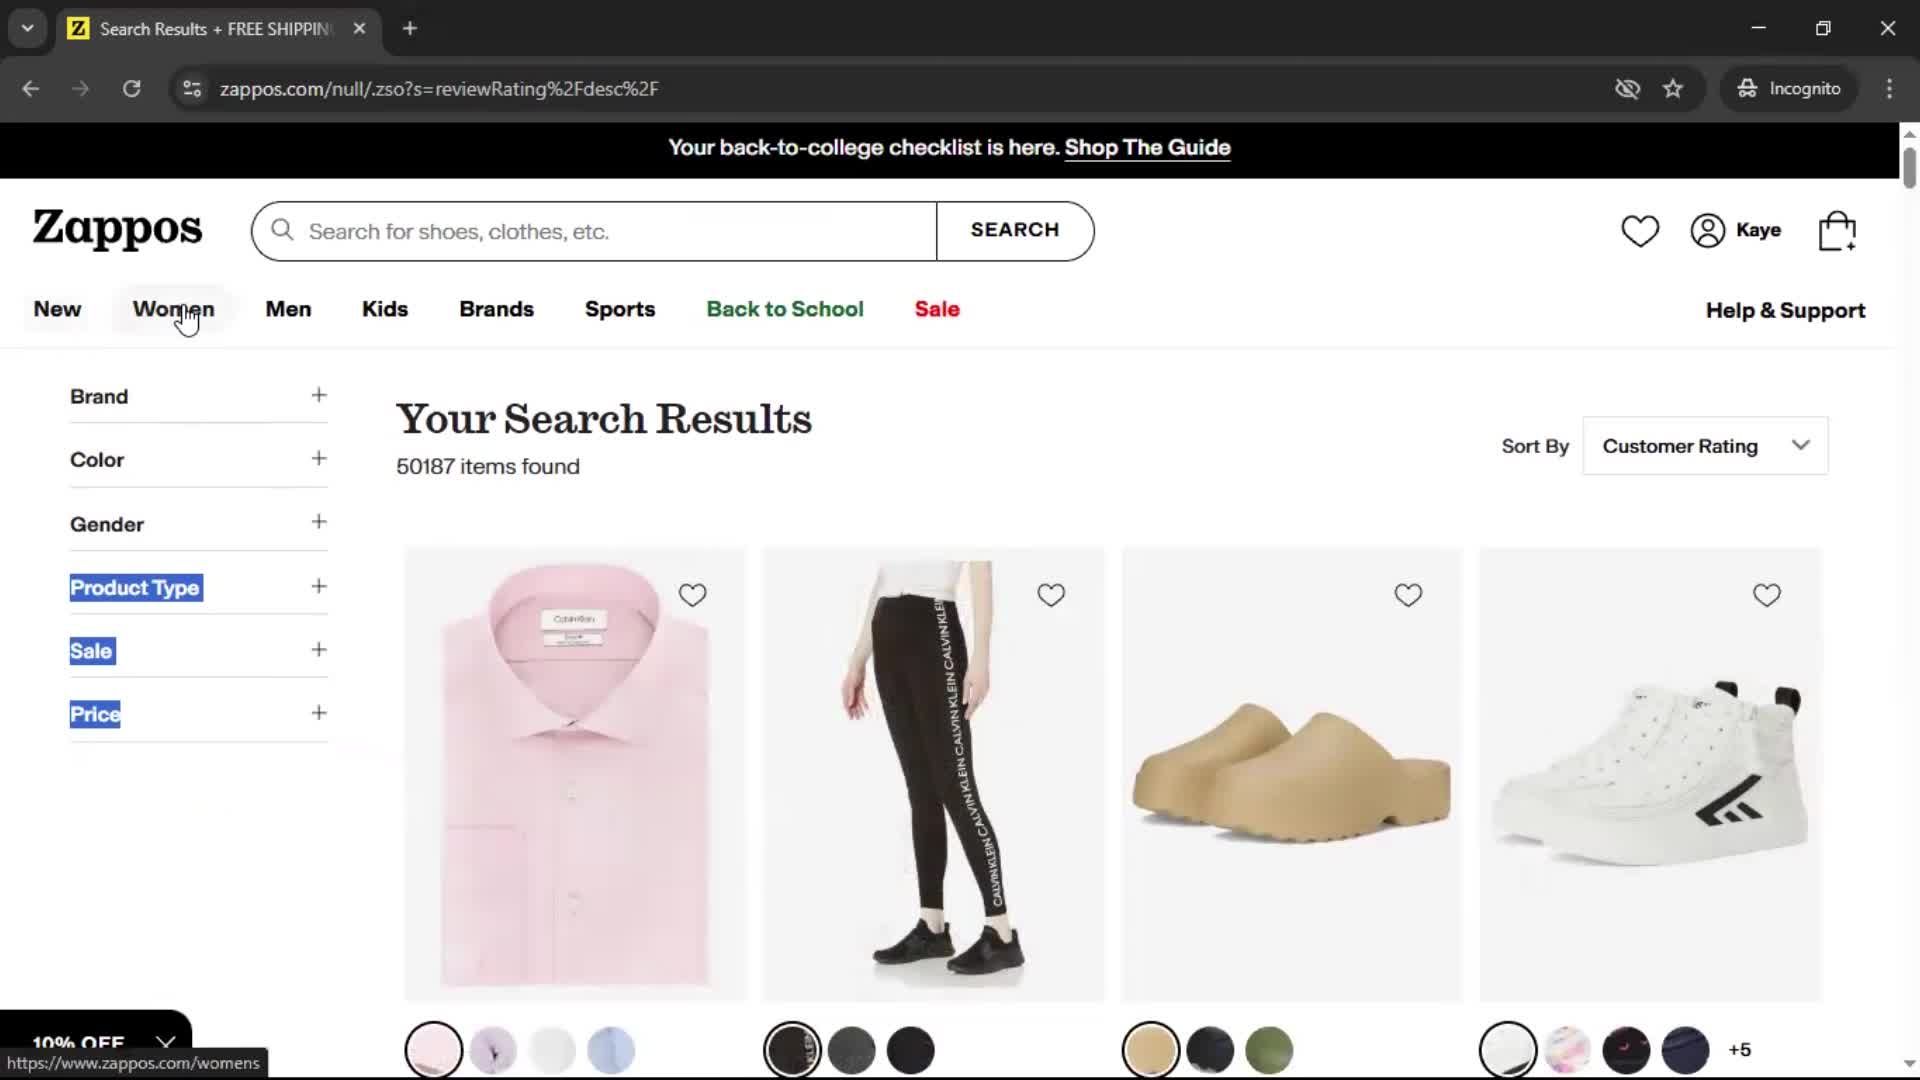
Task: Open the Brands menu
Action: click(x=496, y=309)
